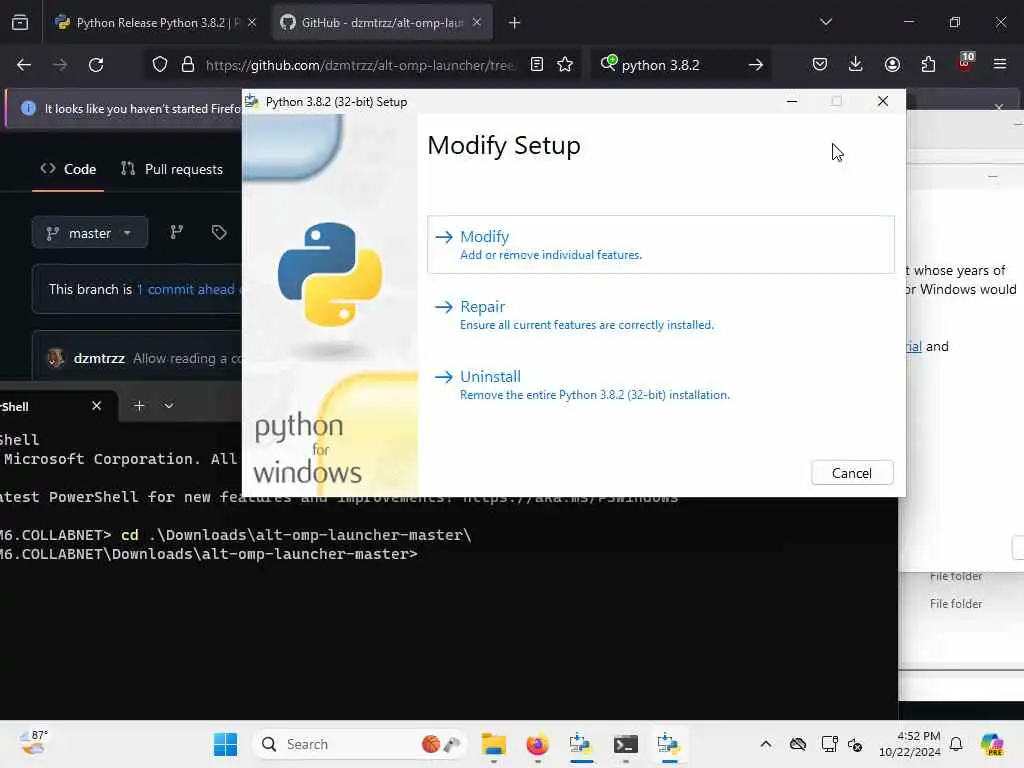Open the dzmtrzz author profile link

(99, 358)
